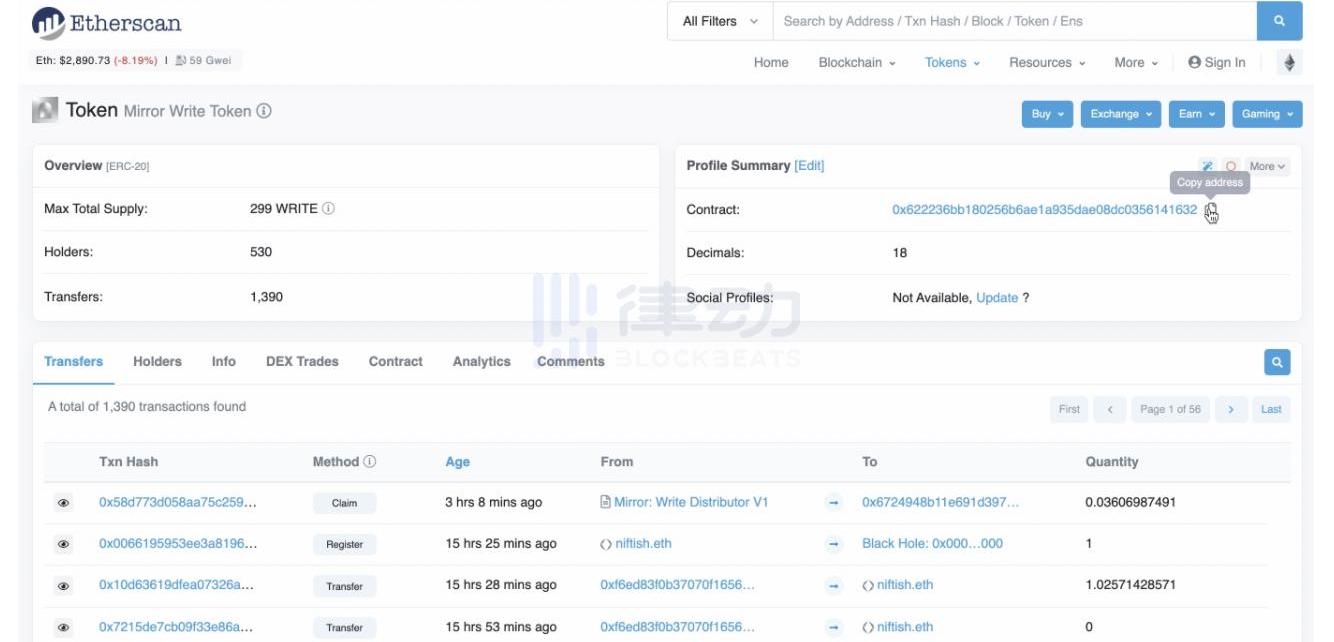The height and width of the screenshot is (642, 1334).
Task: Click the Edit link in Profile Summary
Action: pyautogui.click(x=809, y=166)
